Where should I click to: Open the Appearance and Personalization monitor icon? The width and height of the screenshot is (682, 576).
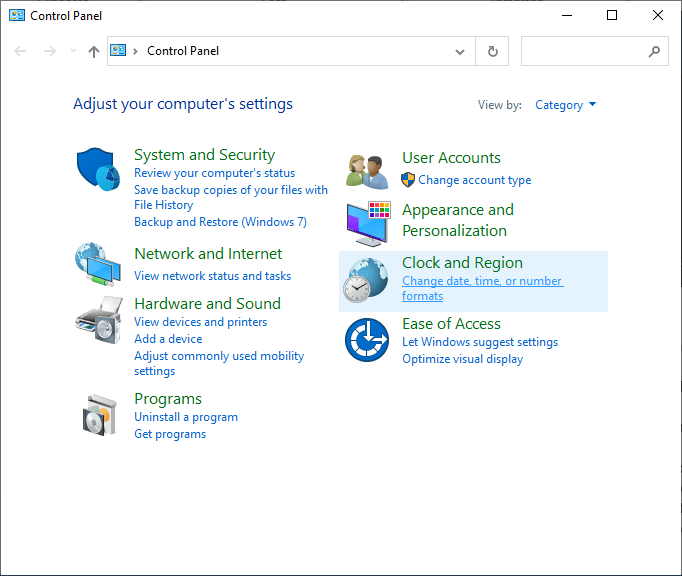tap(368, 224)
